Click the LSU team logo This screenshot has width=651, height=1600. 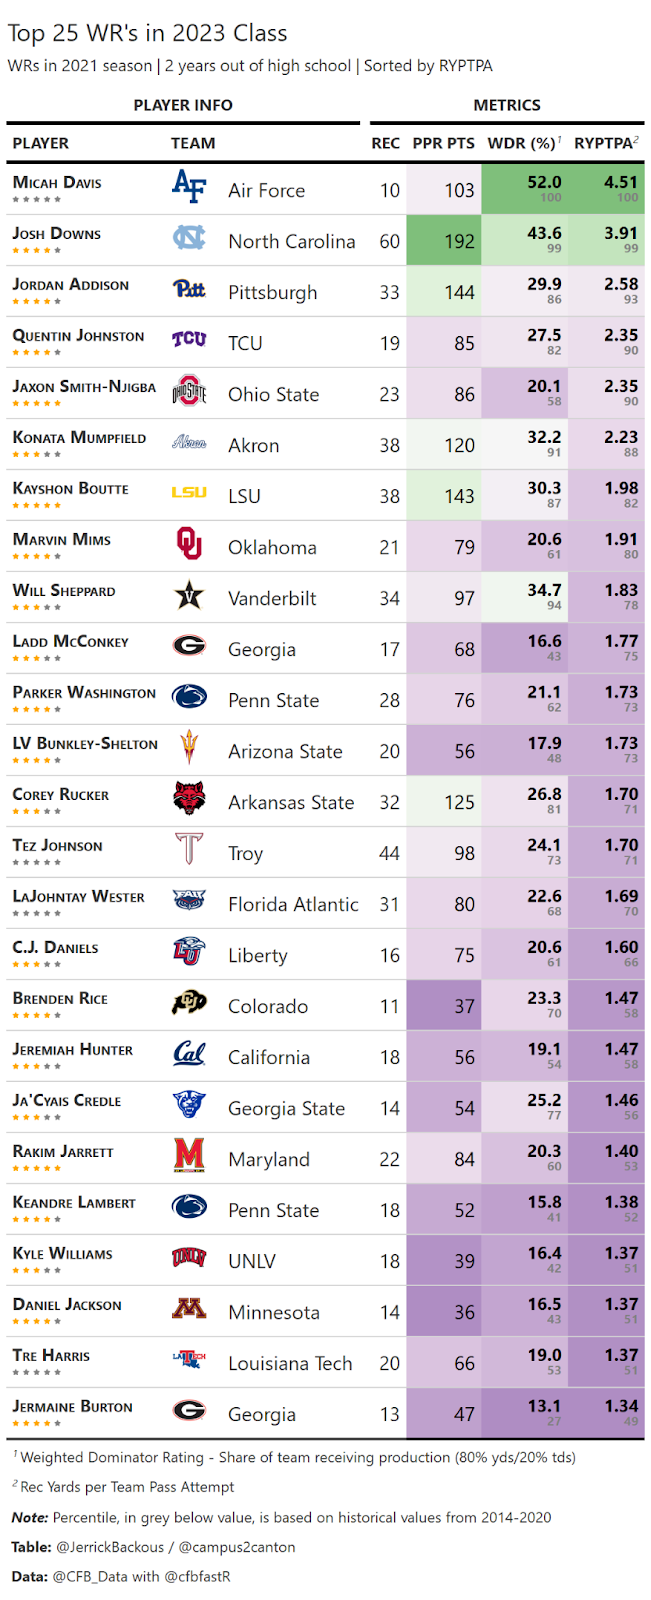click(x=189, y=492)
